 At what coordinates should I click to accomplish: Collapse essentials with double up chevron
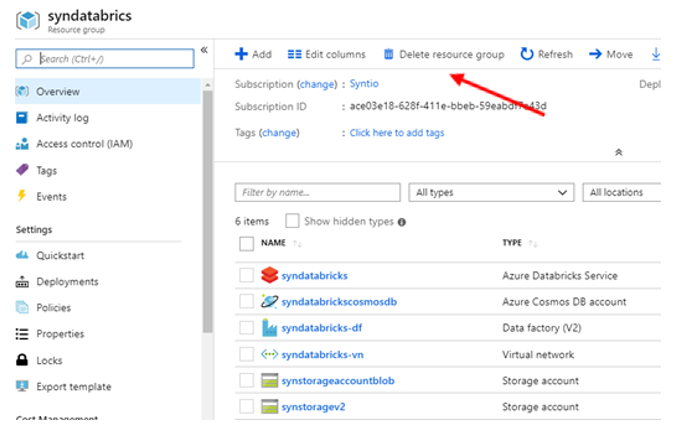pyautogui.click(x=618, y=152)
